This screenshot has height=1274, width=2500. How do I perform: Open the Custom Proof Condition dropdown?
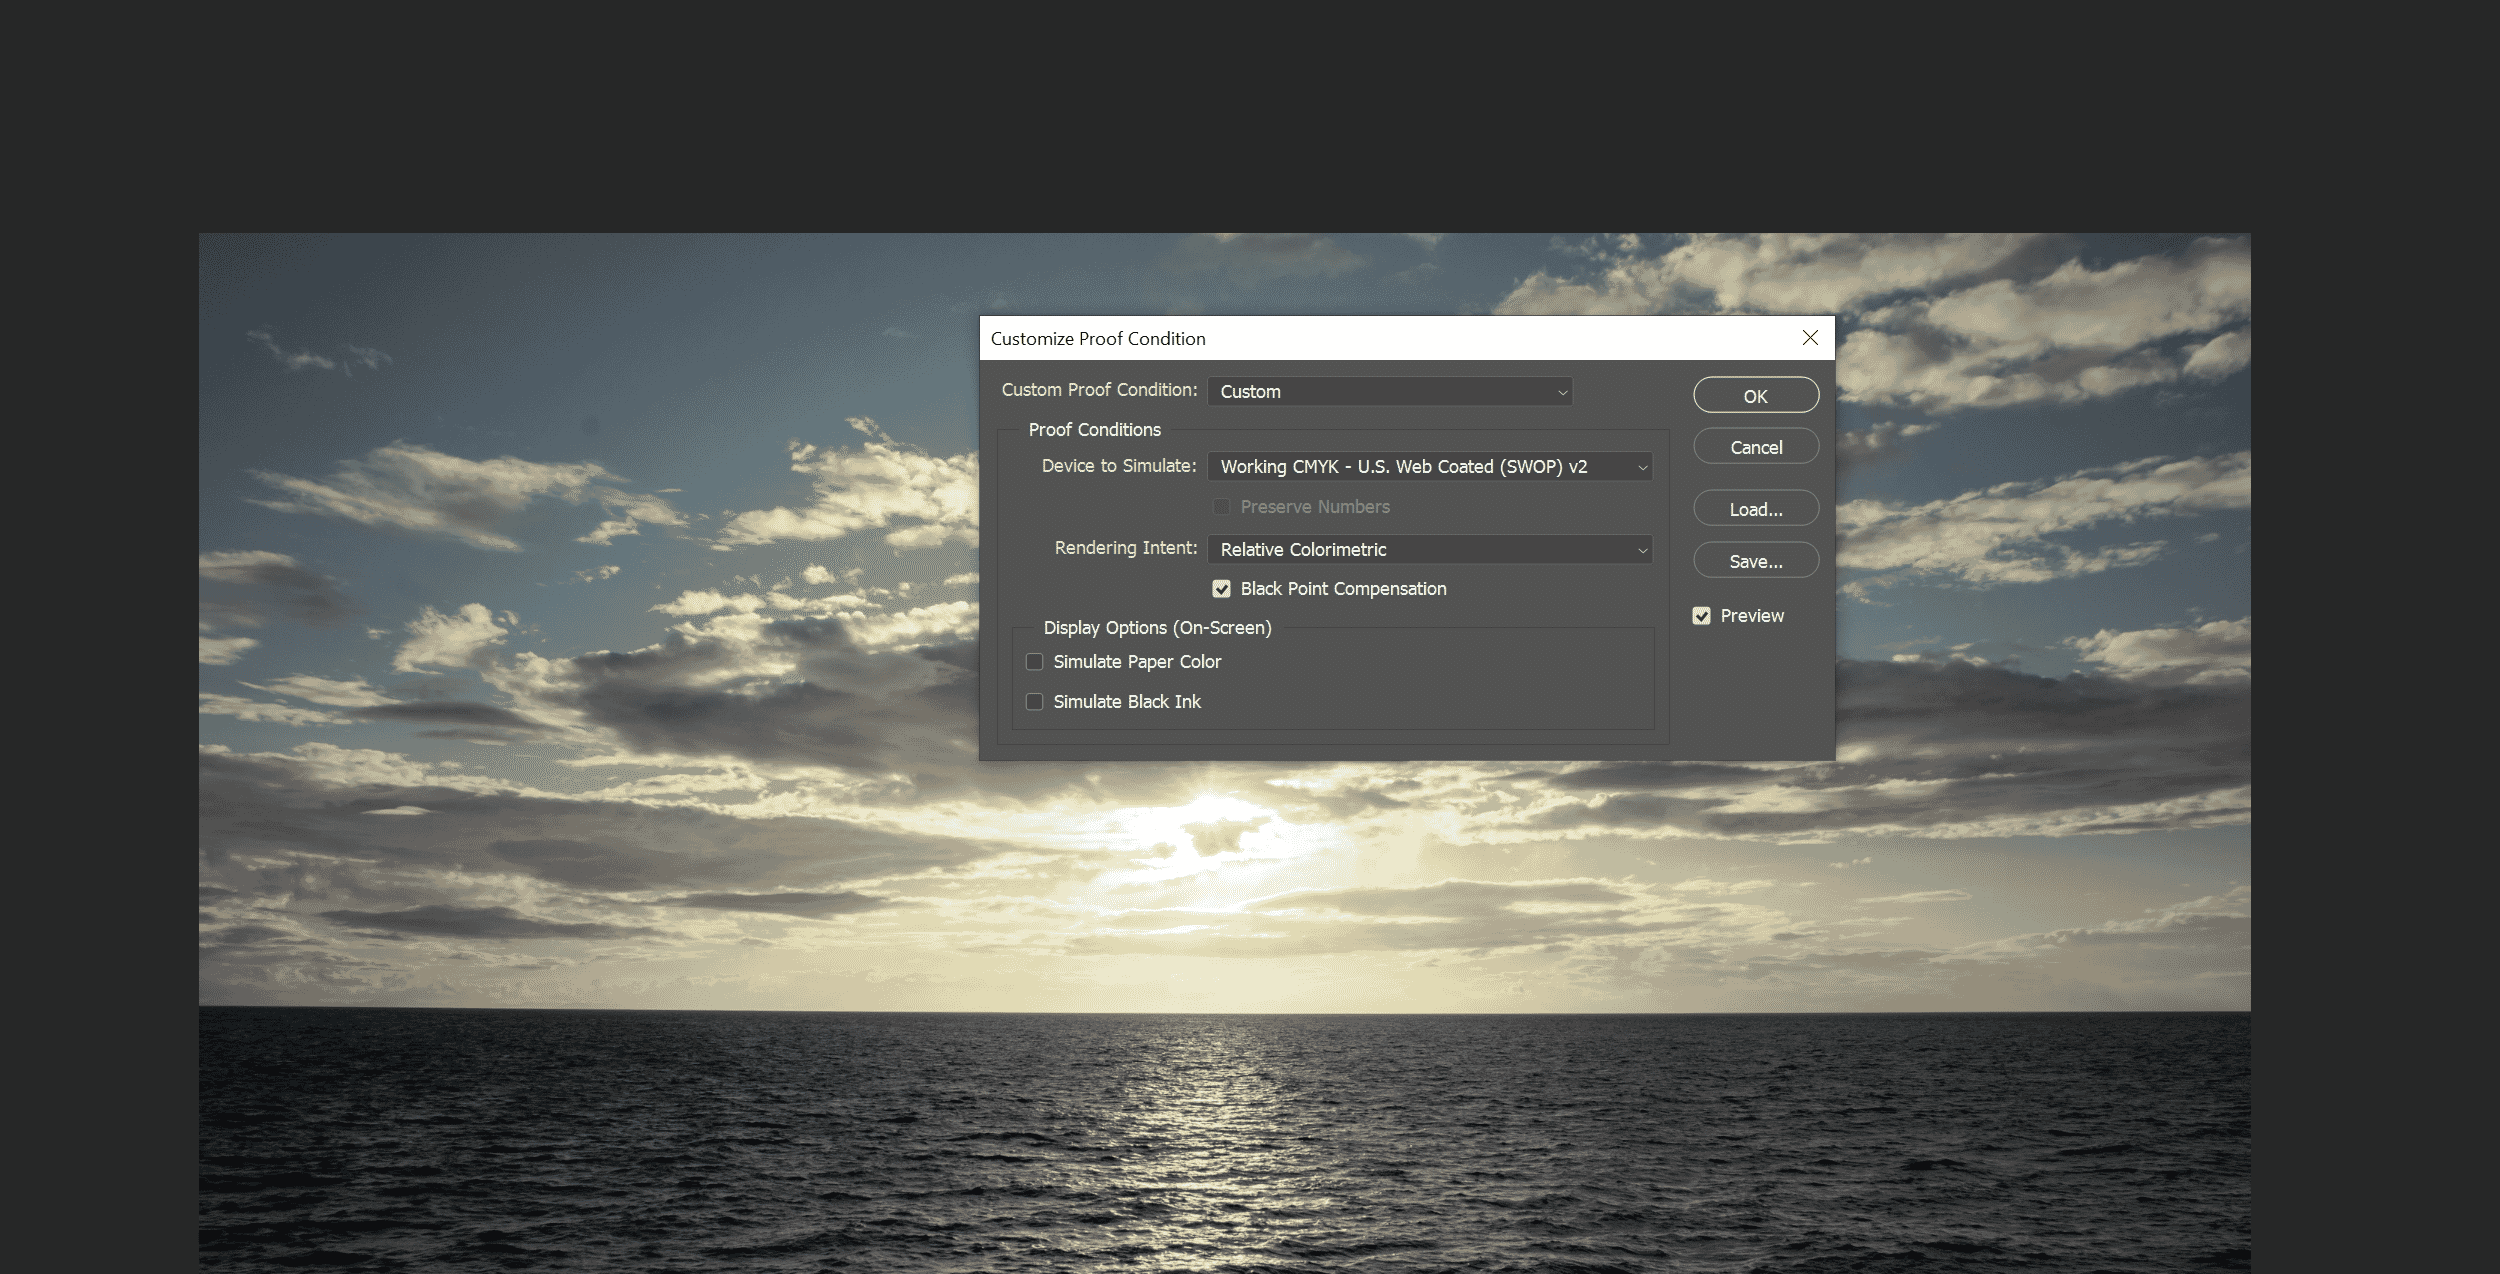(1389, 391)
